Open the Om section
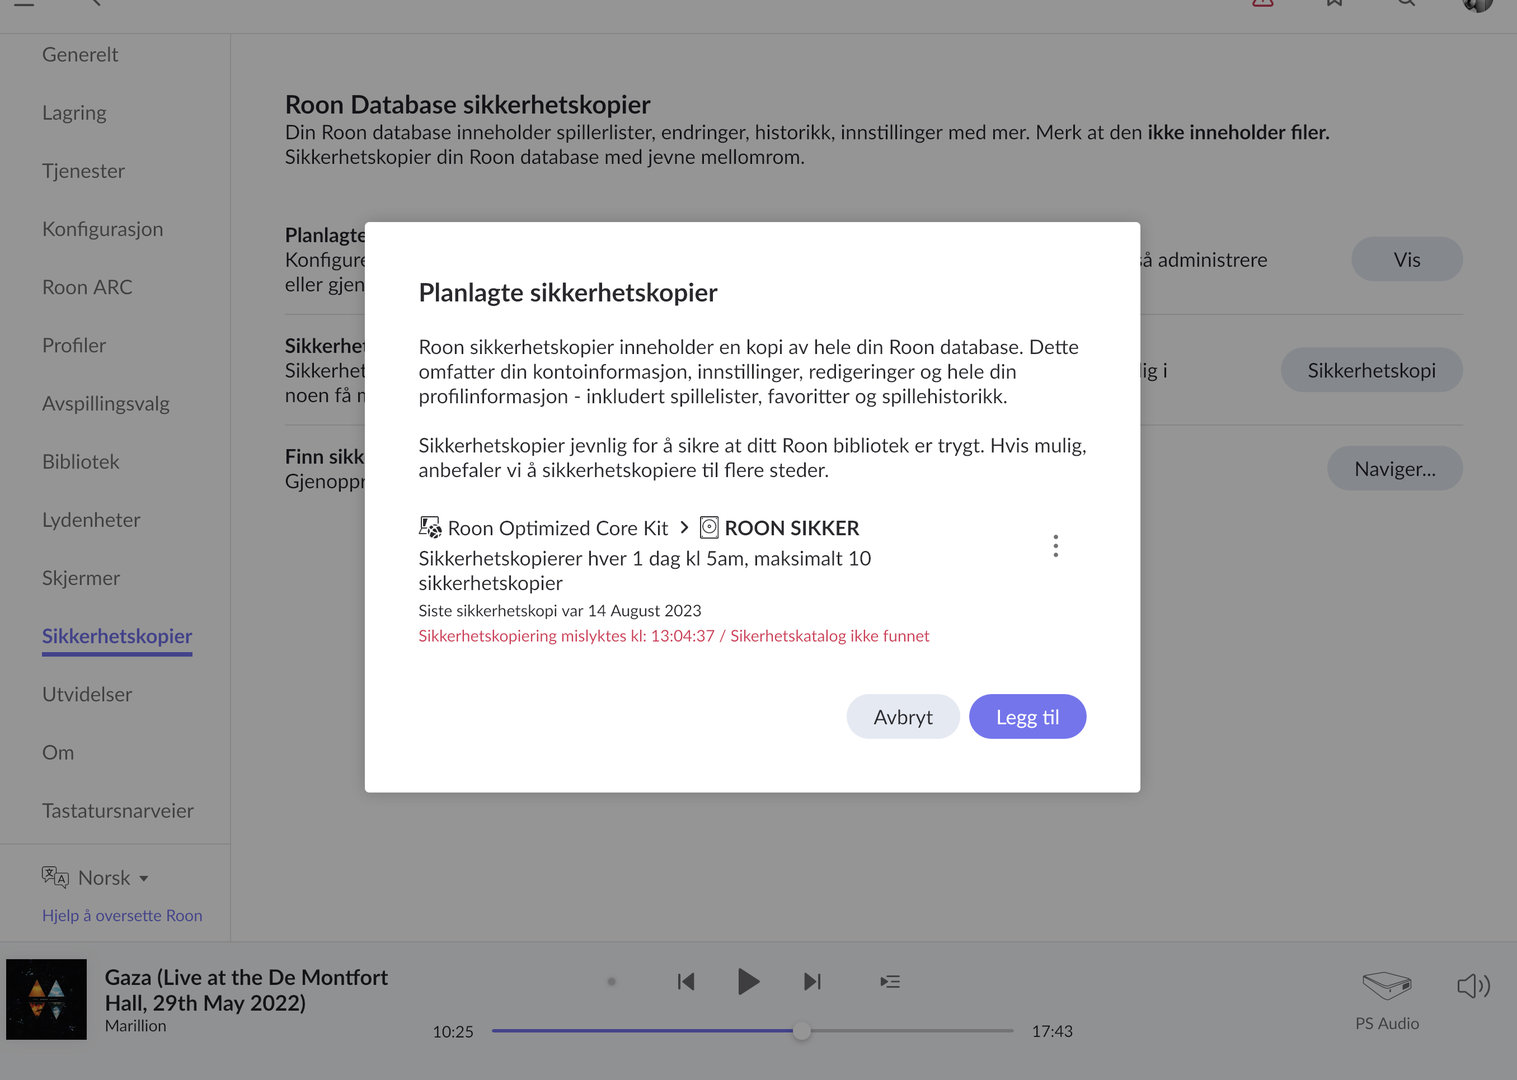 pyautogui.click(x=58, y=752)
